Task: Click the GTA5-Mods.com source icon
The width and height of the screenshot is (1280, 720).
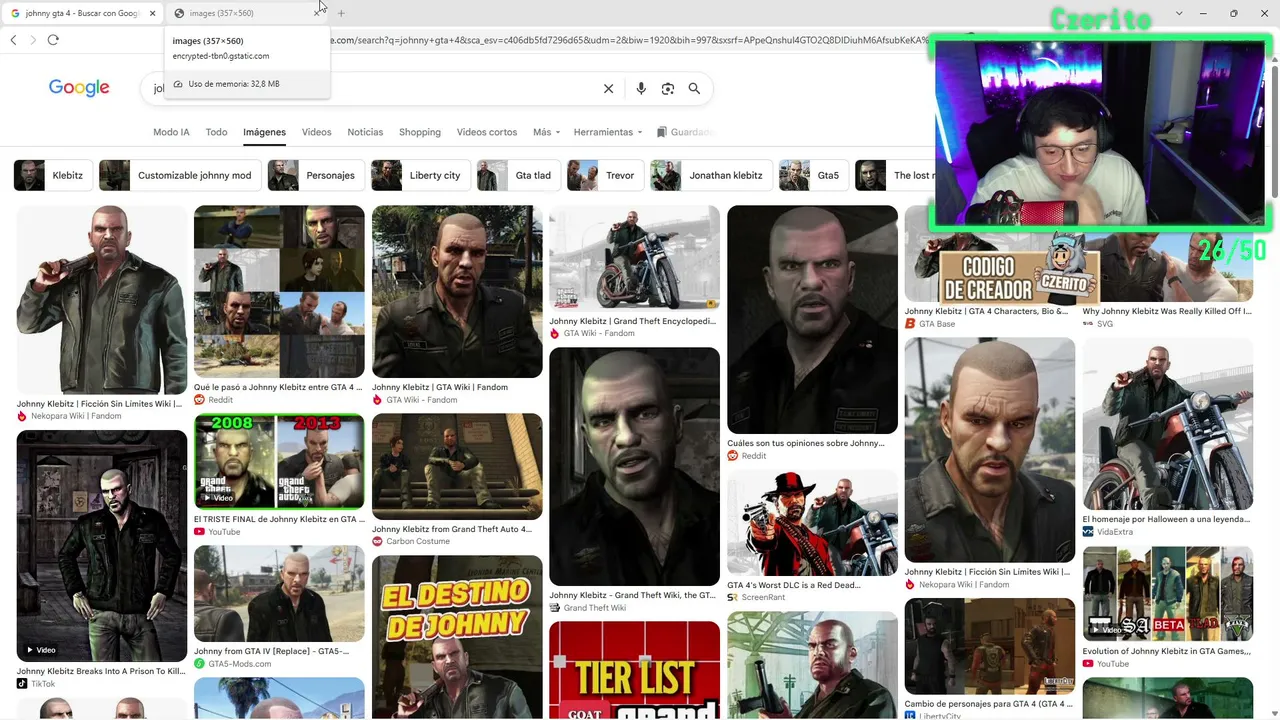Action: tap(199, 664)
